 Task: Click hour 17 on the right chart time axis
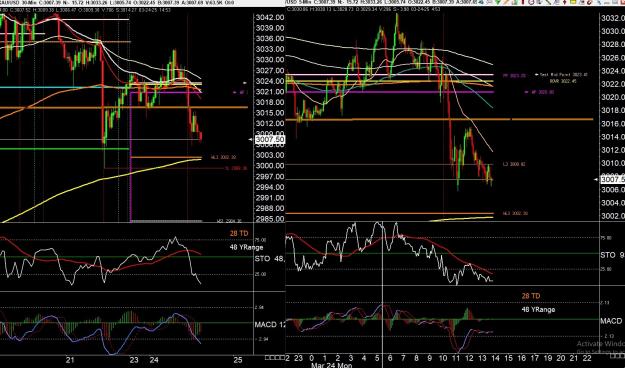point(535,358)
